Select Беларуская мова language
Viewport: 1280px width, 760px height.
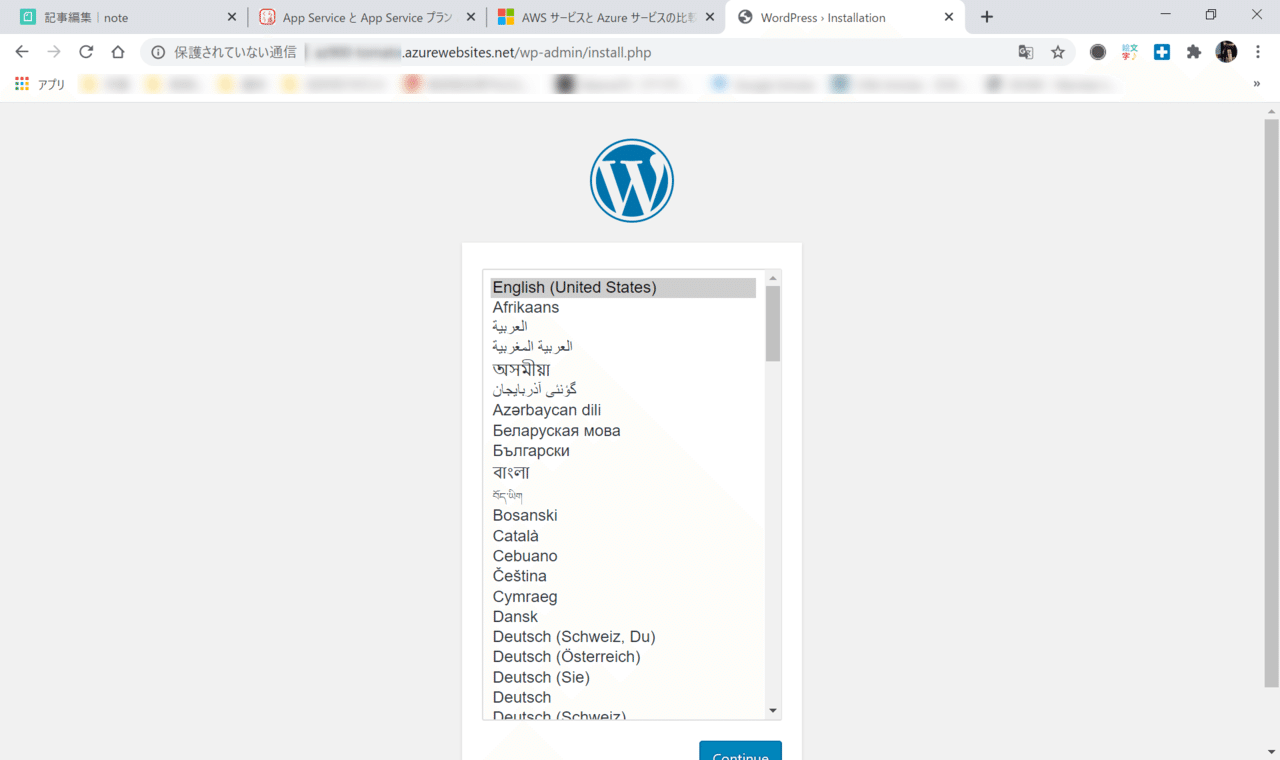pyautogui.click(x=623, y=431)
